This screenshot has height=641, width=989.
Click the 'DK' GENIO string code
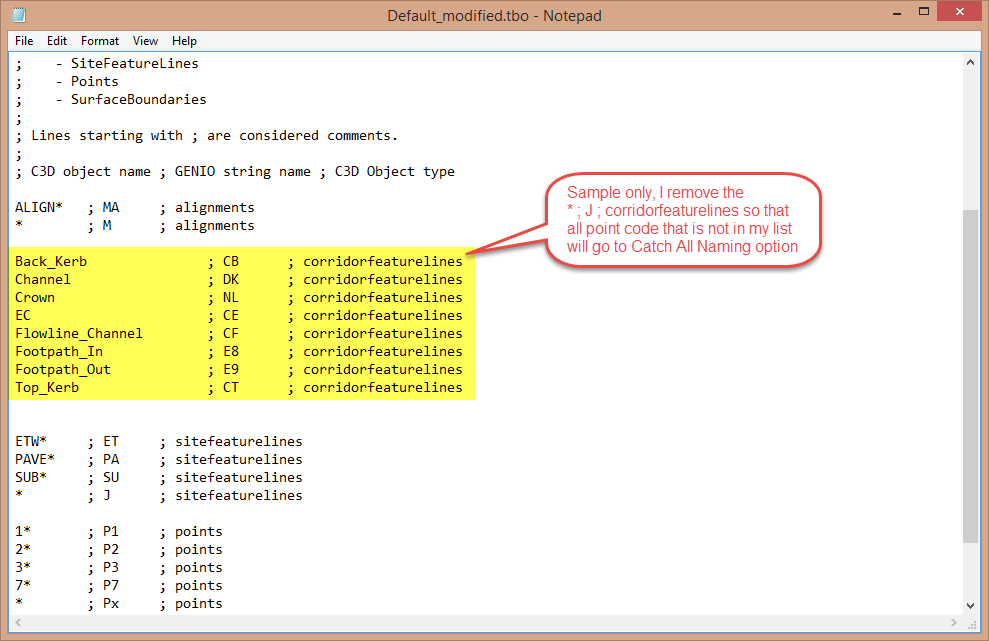[231, 279]
